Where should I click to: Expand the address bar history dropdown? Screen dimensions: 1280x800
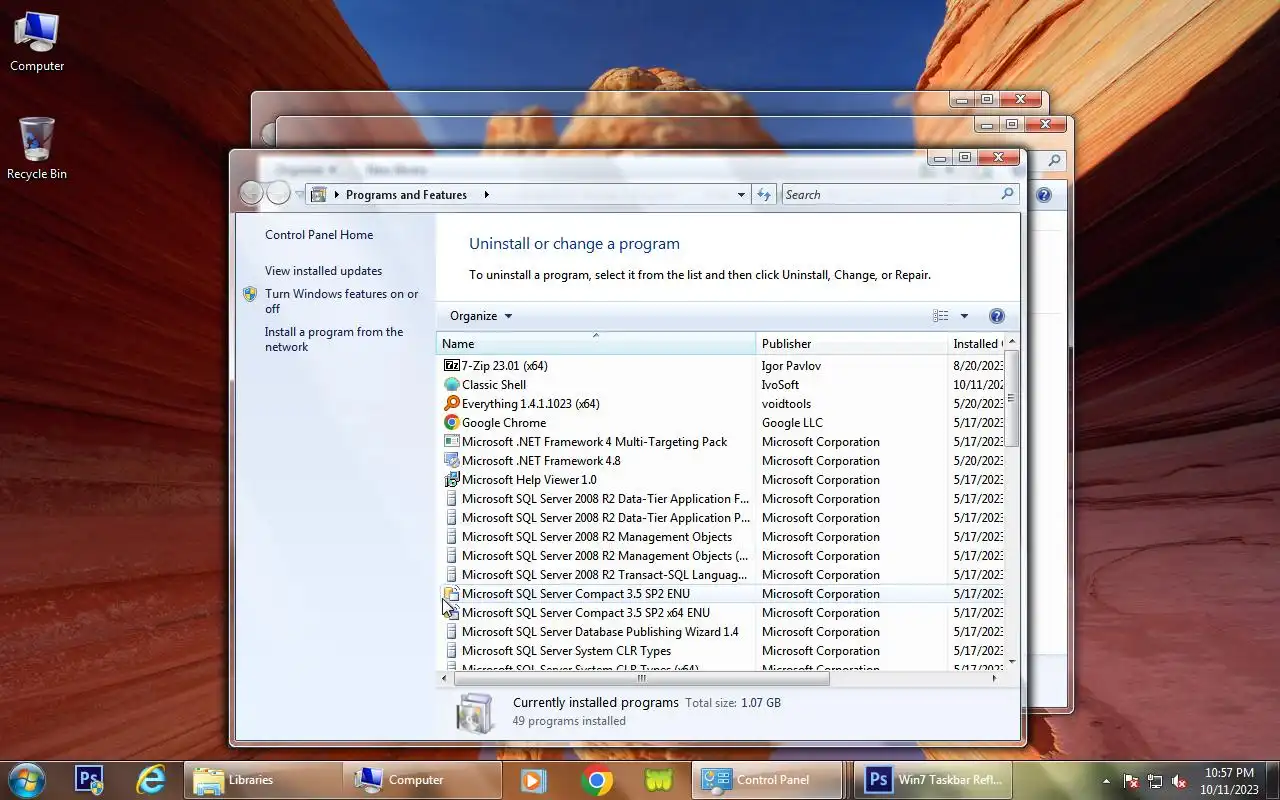pos(741,195)
